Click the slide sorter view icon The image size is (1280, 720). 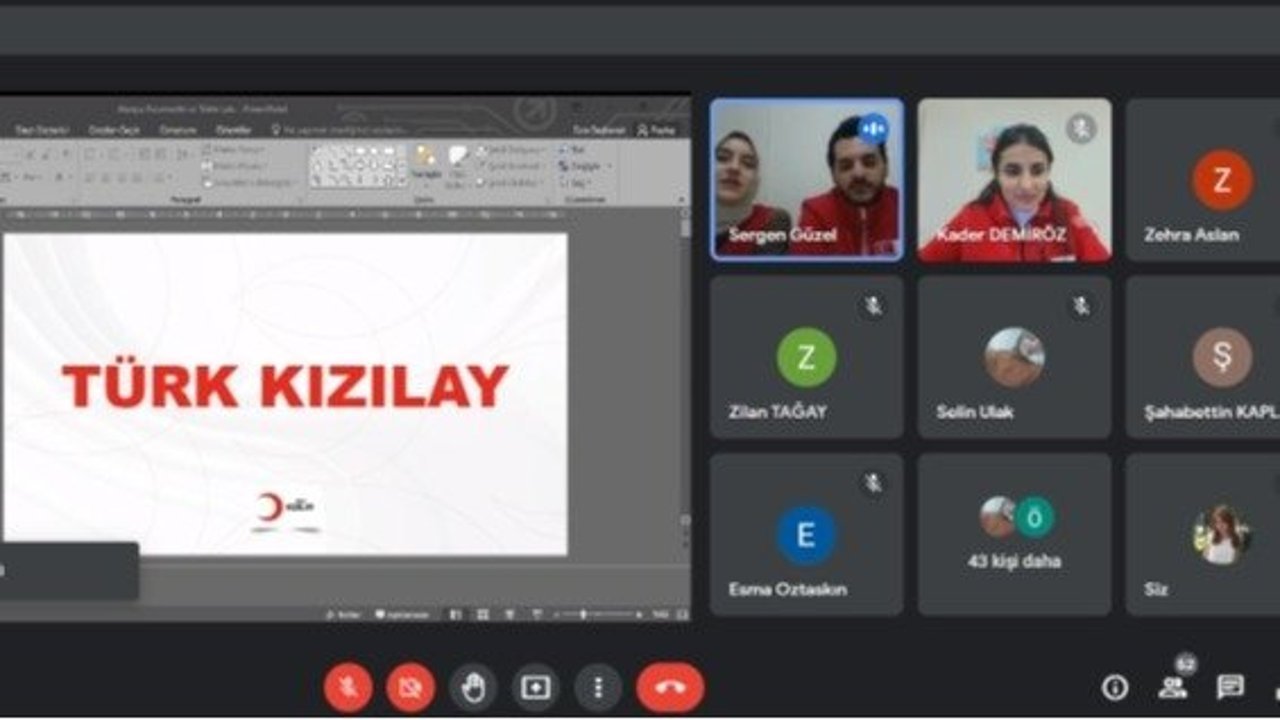tap(483, 614)
